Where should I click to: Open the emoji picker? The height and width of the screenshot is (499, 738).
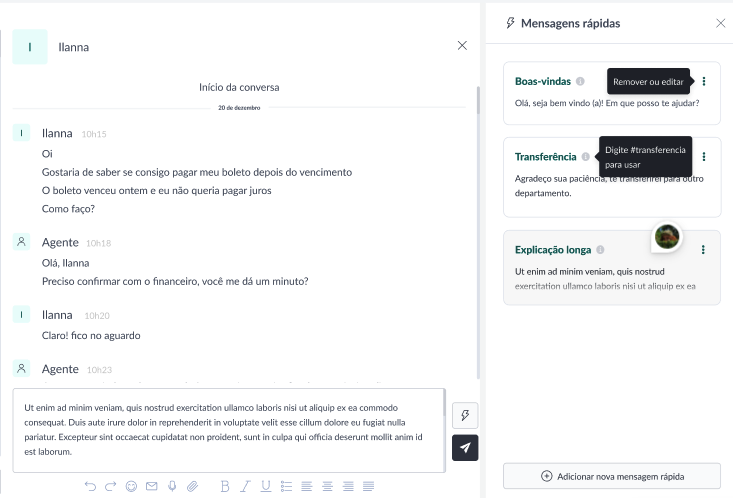point(131,487)
